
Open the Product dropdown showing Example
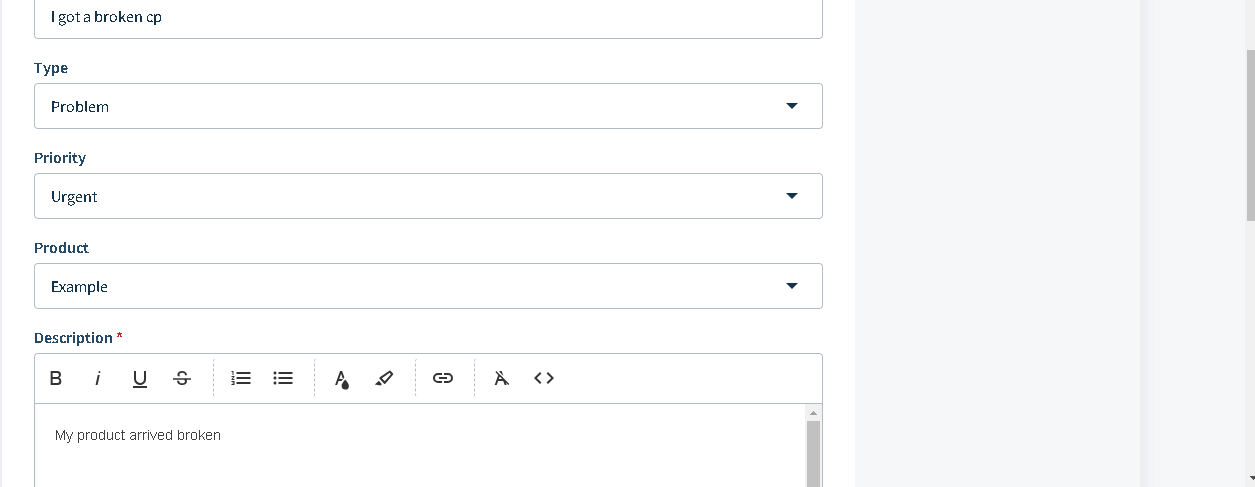[x=428, y=286]
